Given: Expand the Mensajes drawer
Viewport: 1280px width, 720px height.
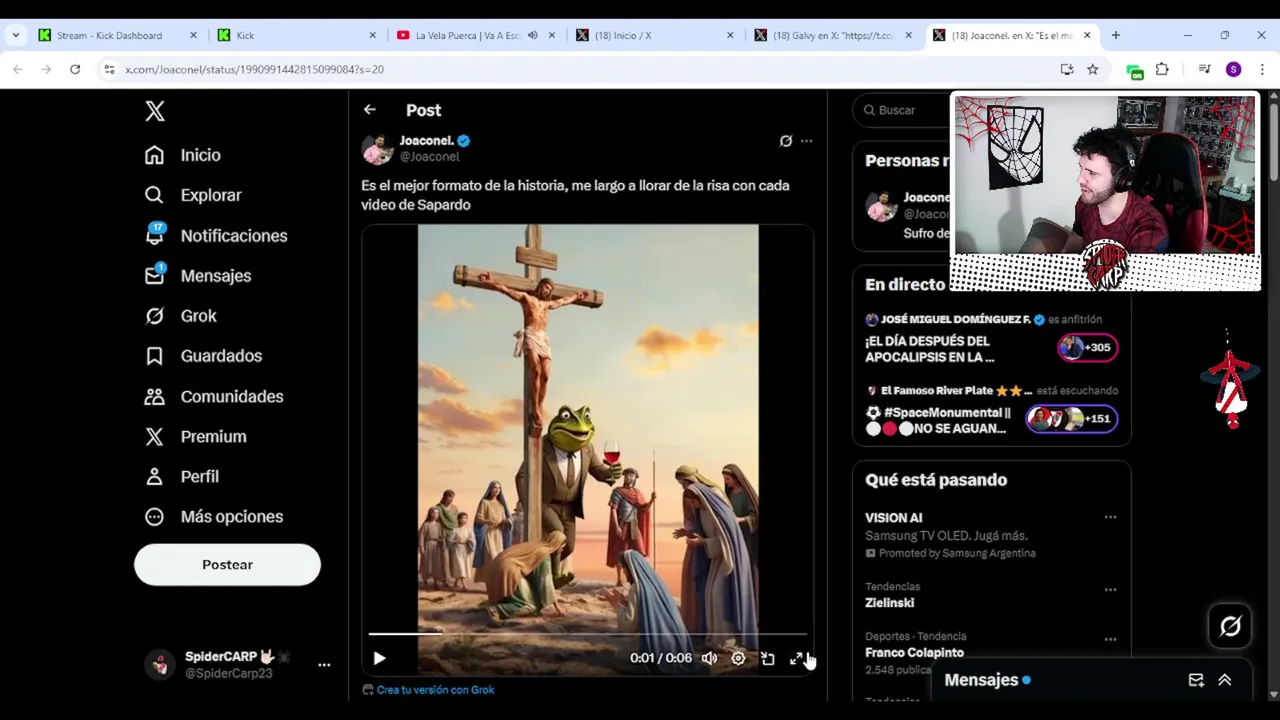Looking at the screenshot, I should pyautogui.click(x=1225, y=680).
